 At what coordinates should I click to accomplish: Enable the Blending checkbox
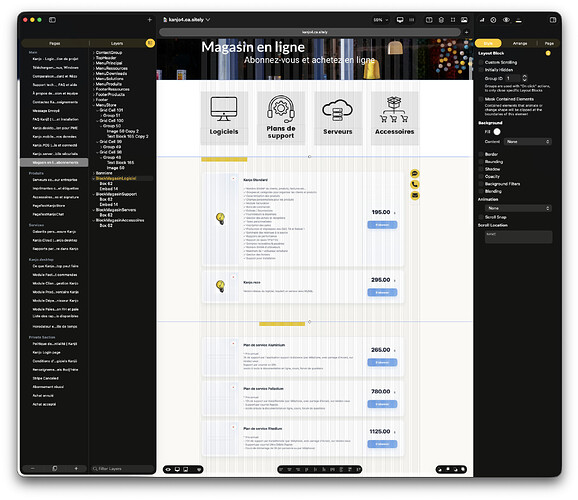[481, 191]
